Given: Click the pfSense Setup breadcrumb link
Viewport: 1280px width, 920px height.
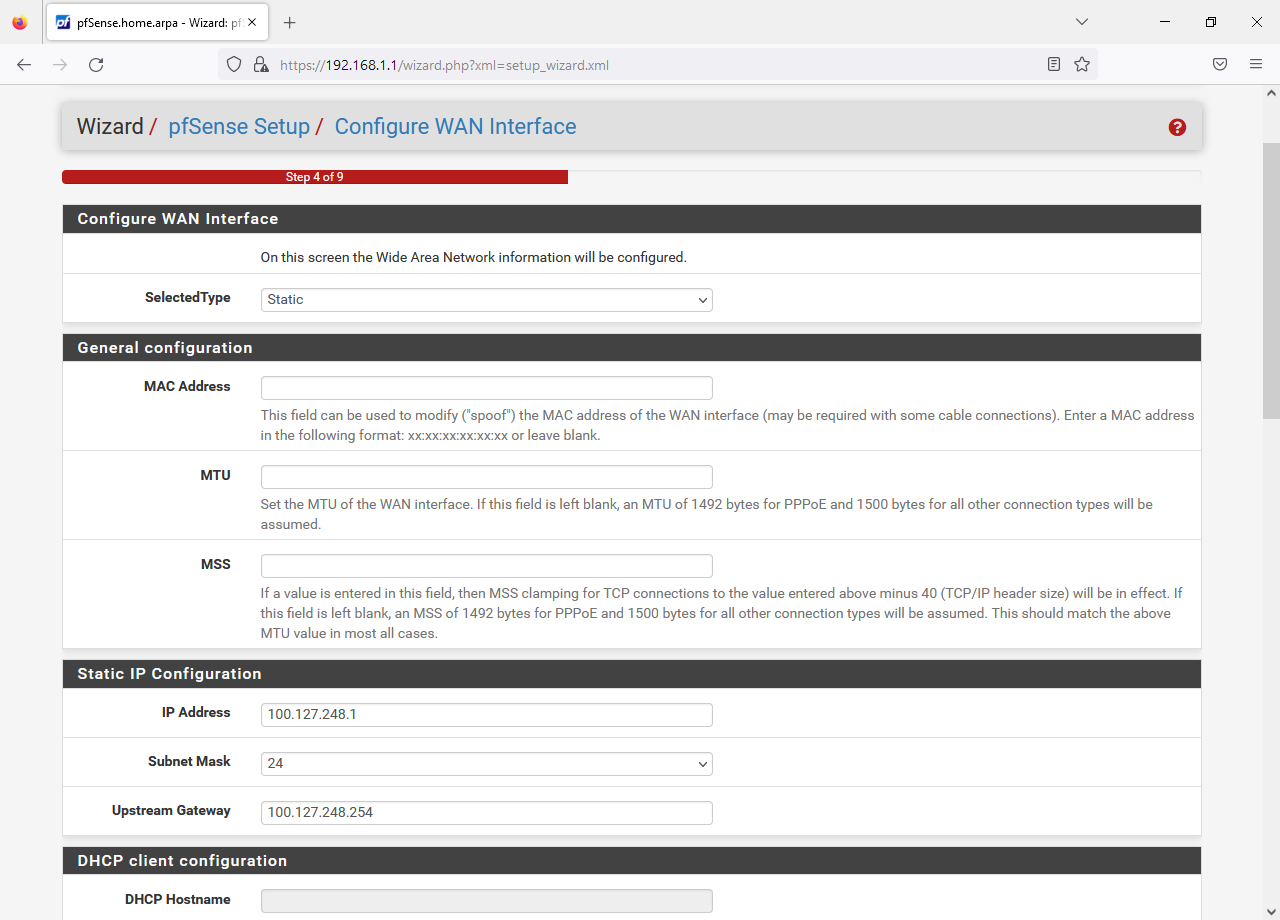Looking at the screenshot, I should (239, 127).
